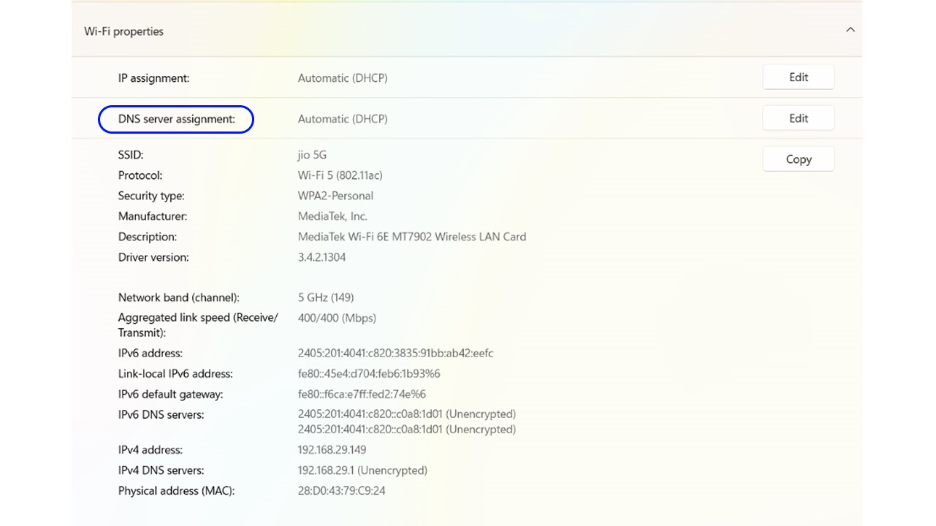936x526 pixels.
Task: Click the IPv4 DNS server 192.168.29.1 entry
Action: click(x=362, y=470)
